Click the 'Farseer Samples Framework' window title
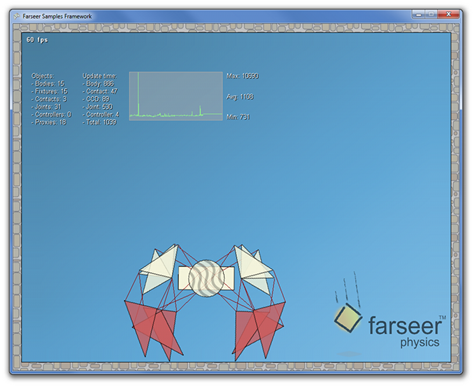 tap(57, 16)
